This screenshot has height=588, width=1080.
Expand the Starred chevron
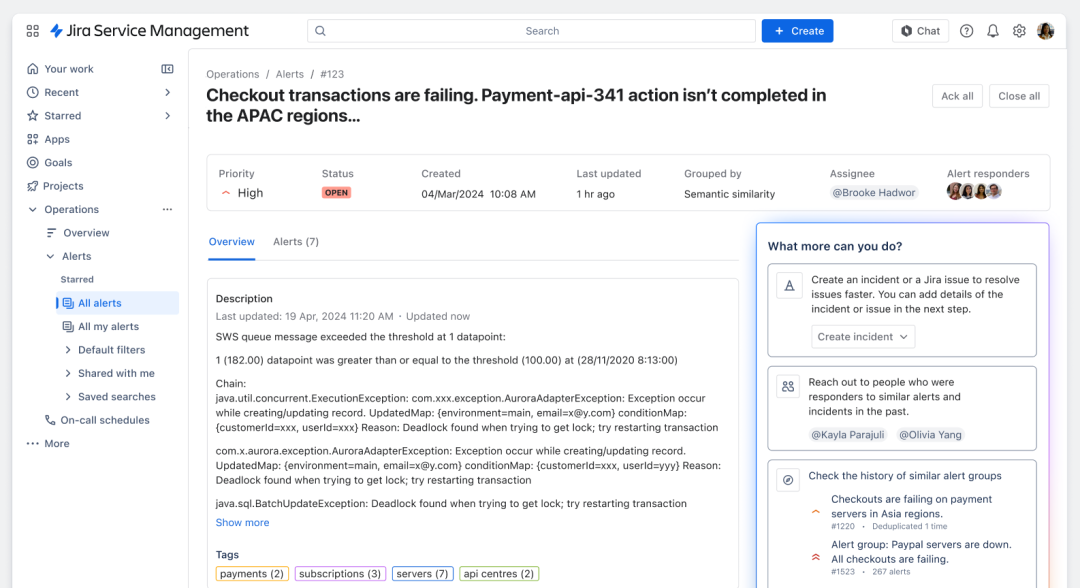[x=167, y=116]
